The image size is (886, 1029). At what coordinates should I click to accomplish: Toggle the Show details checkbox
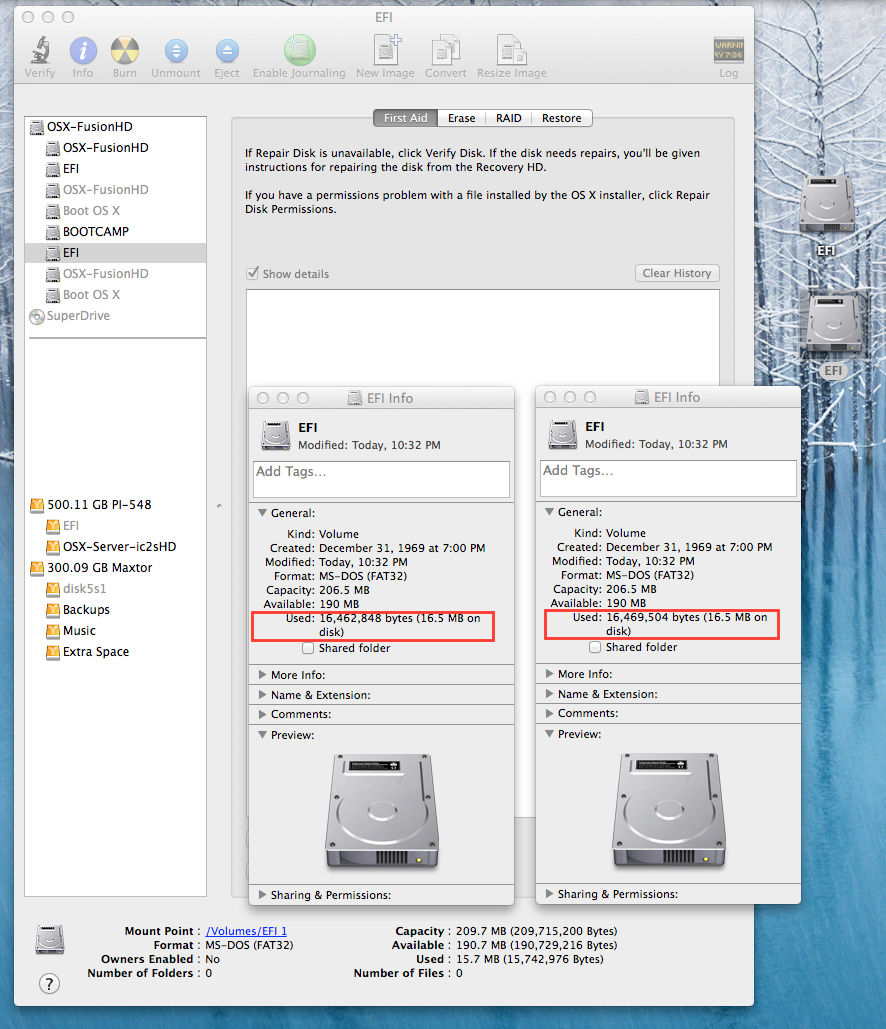point(253,273)
